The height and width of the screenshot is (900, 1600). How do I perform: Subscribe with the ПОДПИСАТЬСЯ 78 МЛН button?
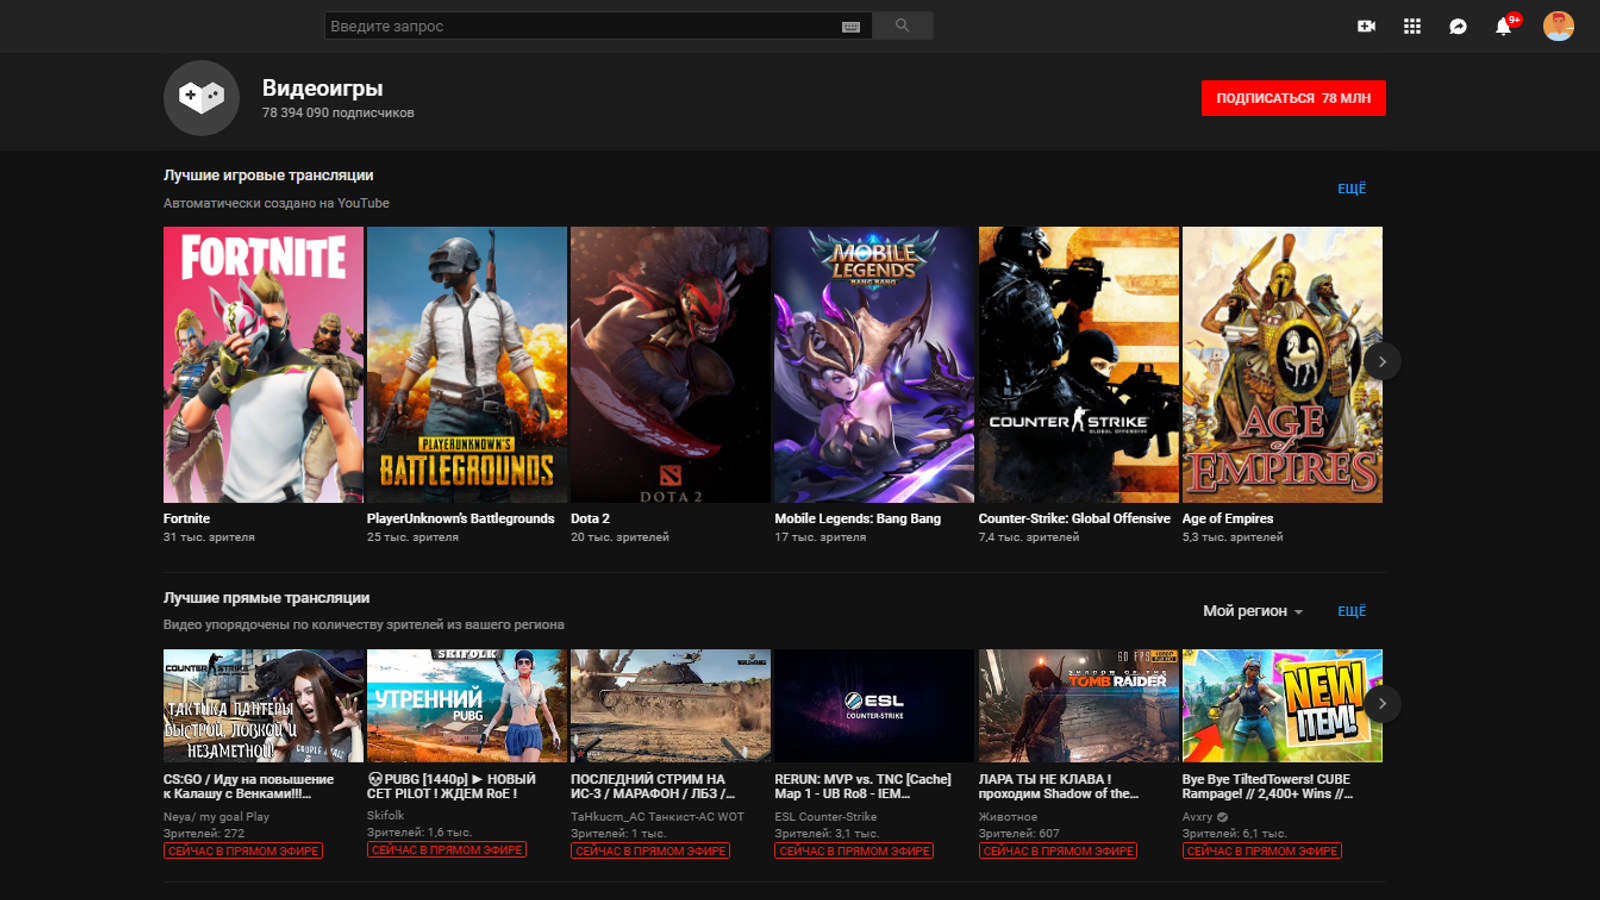1293,98
